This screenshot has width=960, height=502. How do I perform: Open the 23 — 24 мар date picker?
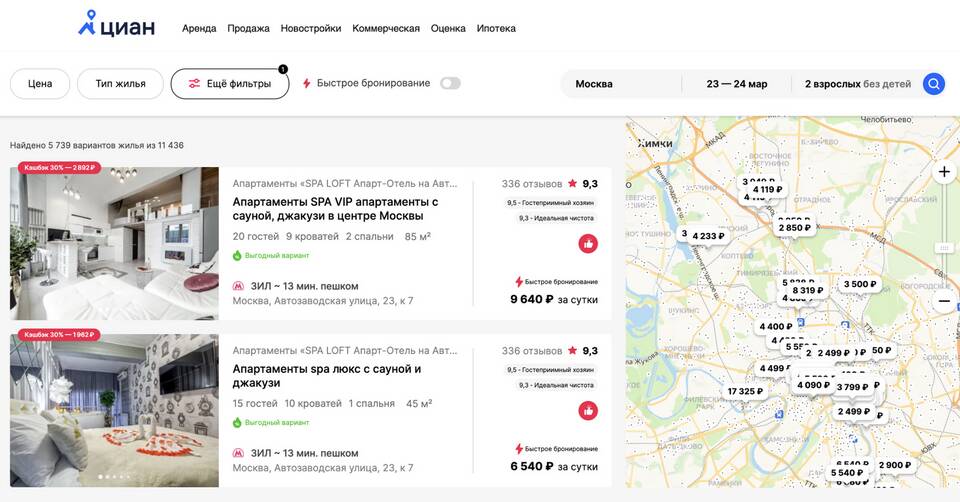pos(737,84)
